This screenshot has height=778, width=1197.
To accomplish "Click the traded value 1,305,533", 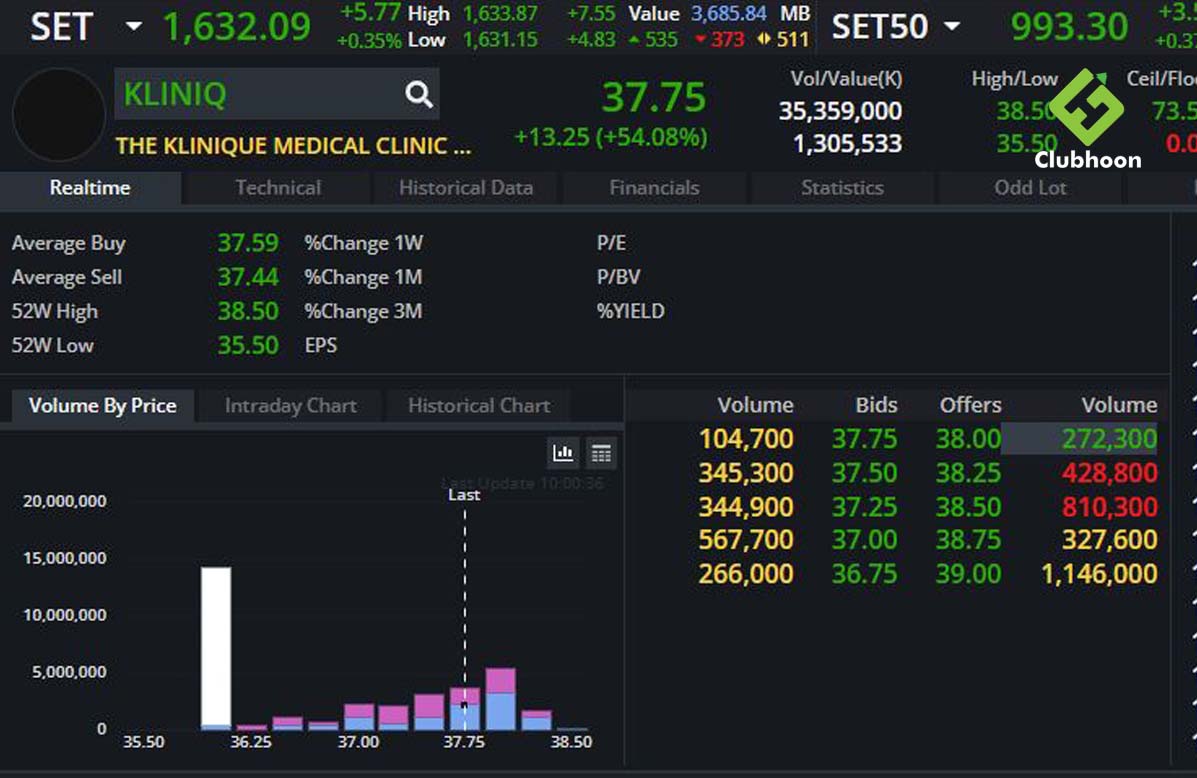I will (x=847, y=144).
